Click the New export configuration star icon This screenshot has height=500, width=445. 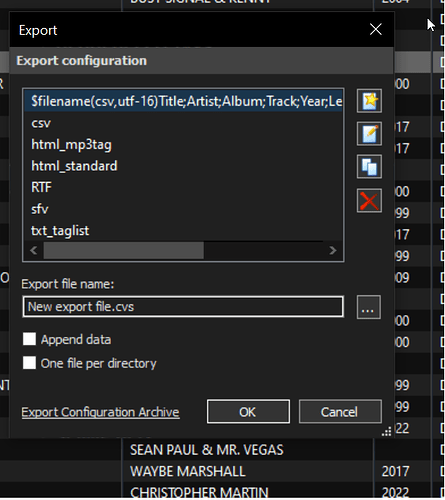[369, 101]
